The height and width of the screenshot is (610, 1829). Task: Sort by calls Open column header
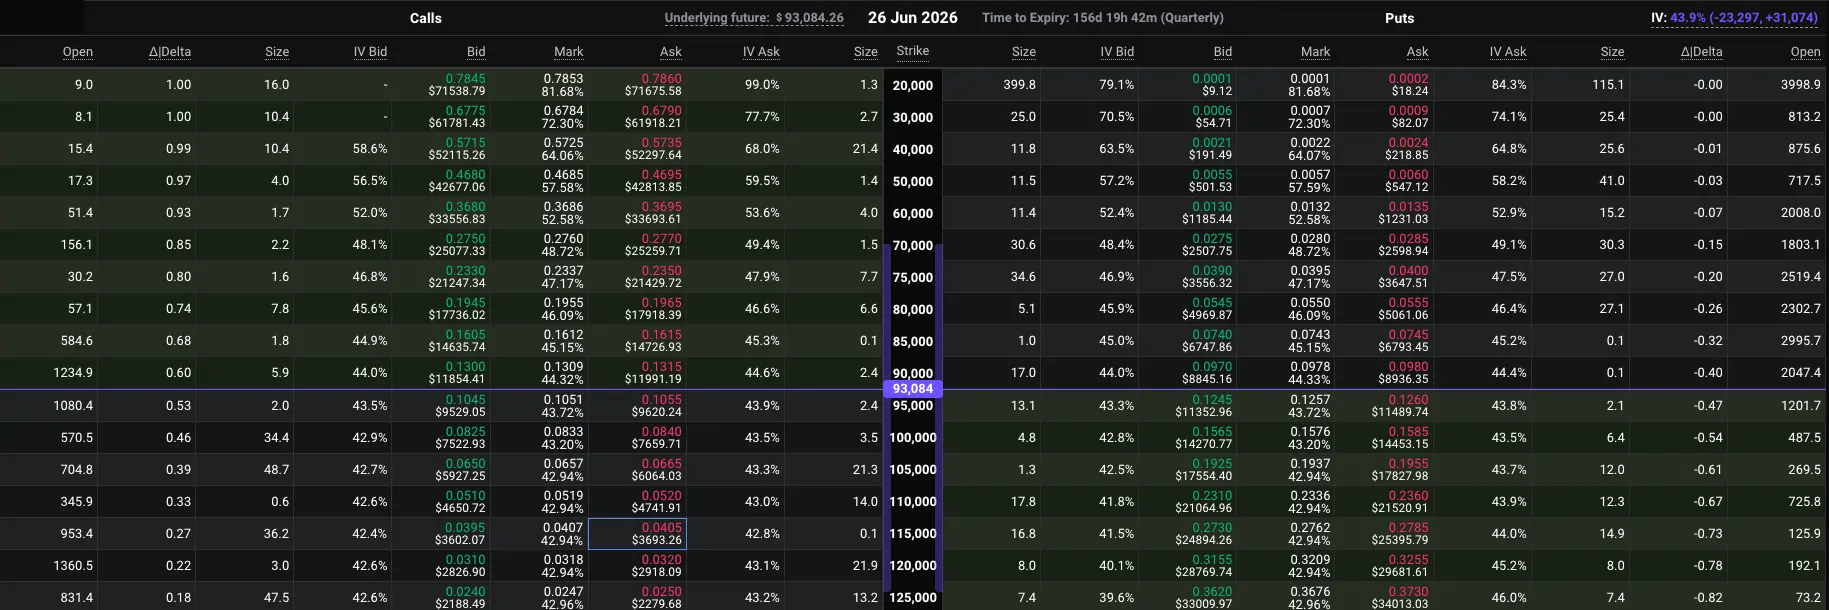pos(78,52)
